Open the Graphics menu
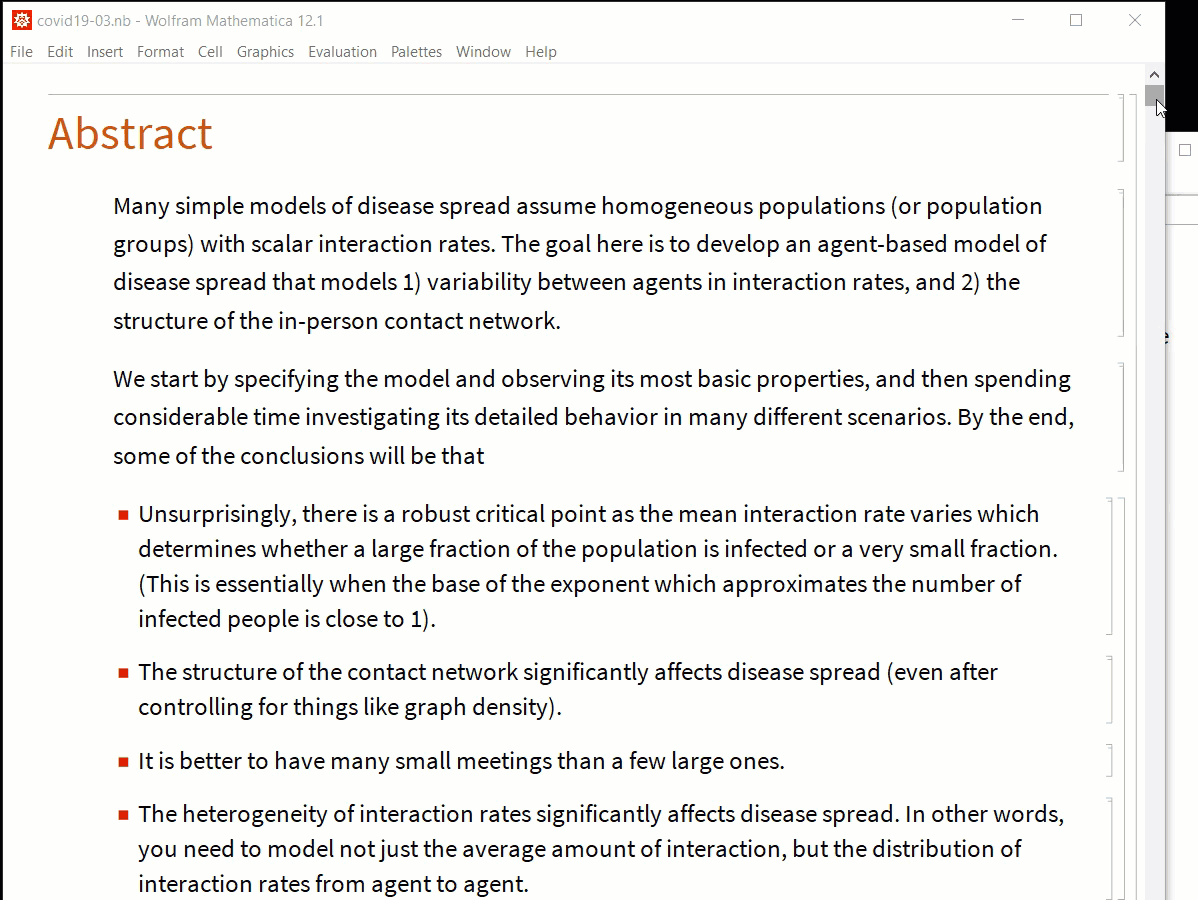 coord(265,52)
